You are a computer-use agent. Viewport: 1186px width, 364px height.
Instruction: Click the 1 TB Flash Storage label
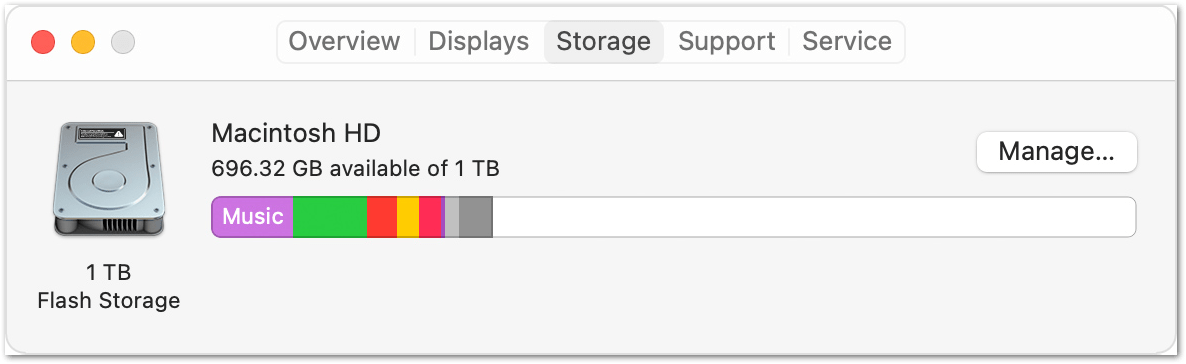(x=109, y=287)
